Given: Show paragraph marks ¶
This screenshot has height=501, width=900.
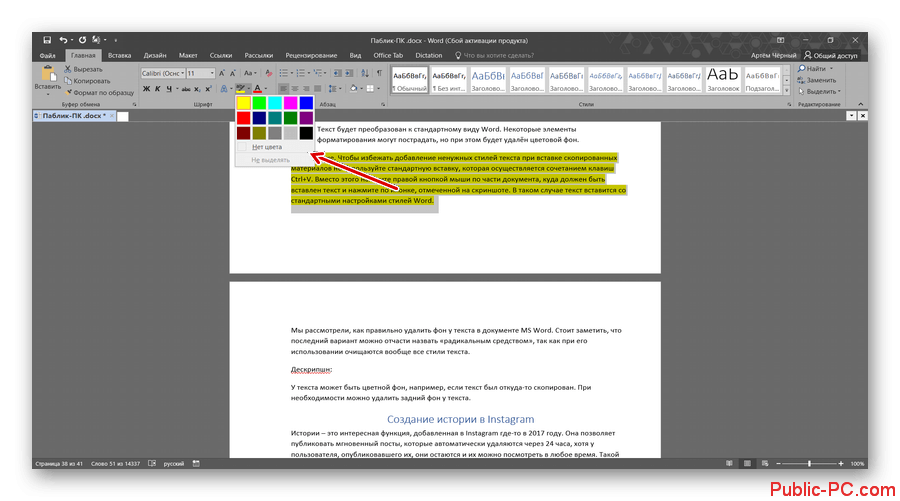Looking at the screenshot, I should [x=379, y=73].
